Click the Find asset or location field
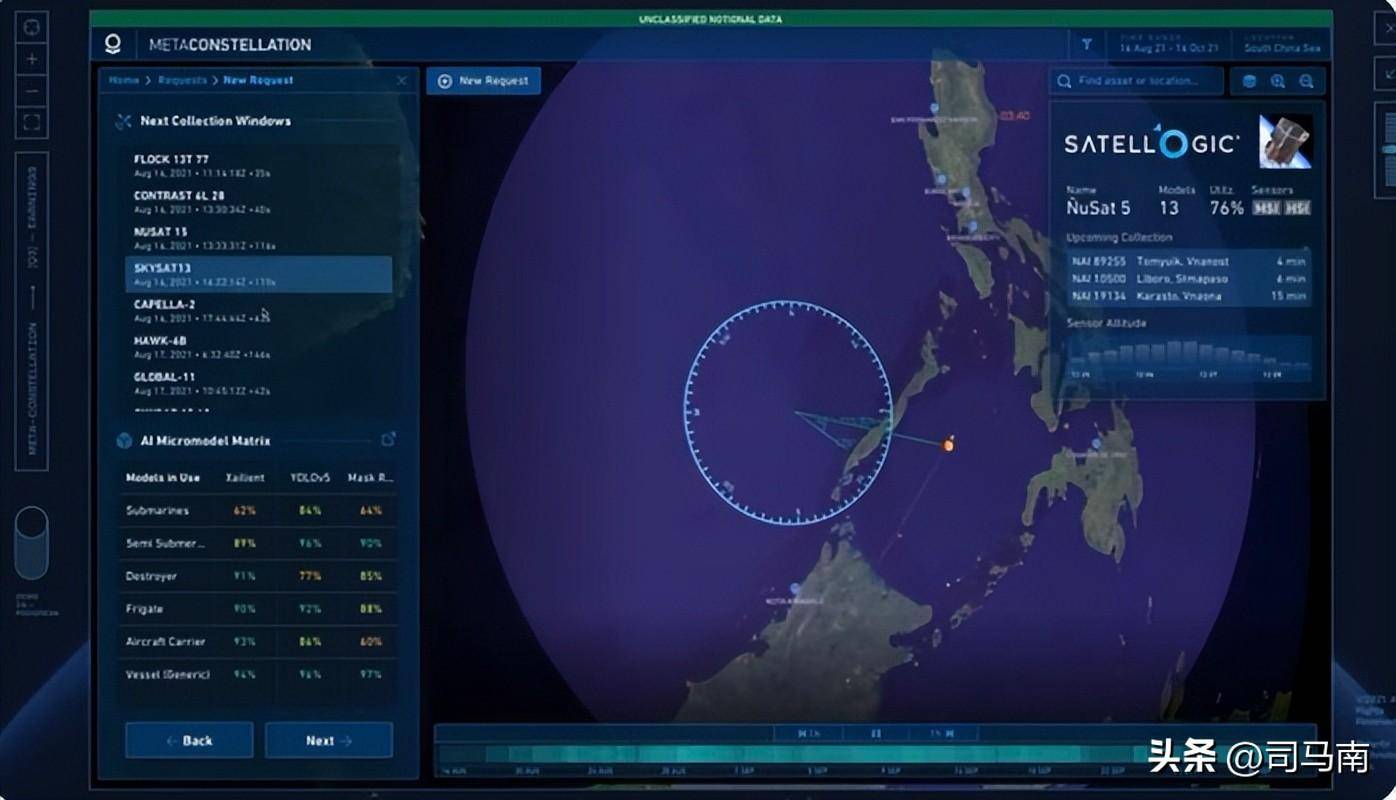The image size is (1396, 800). pos(1138,81)
